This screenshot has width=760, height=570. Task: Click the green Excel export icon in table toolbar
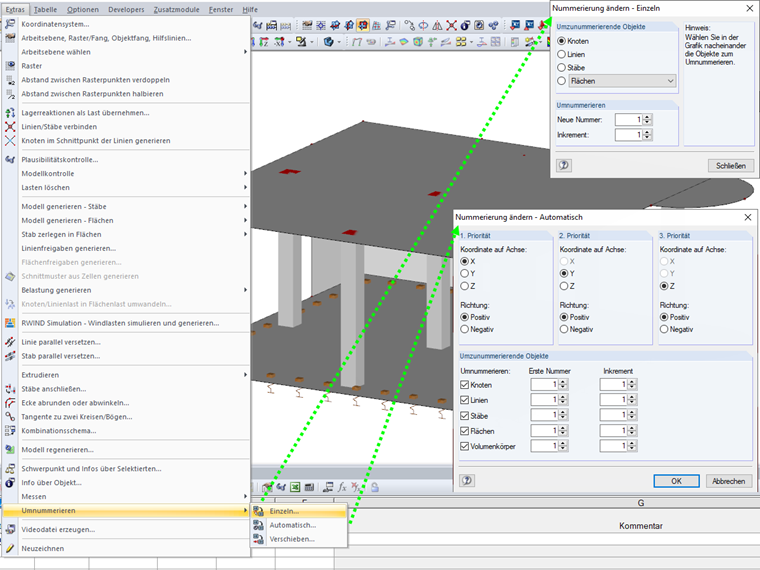pyautogui.click(x=295, y=487)
